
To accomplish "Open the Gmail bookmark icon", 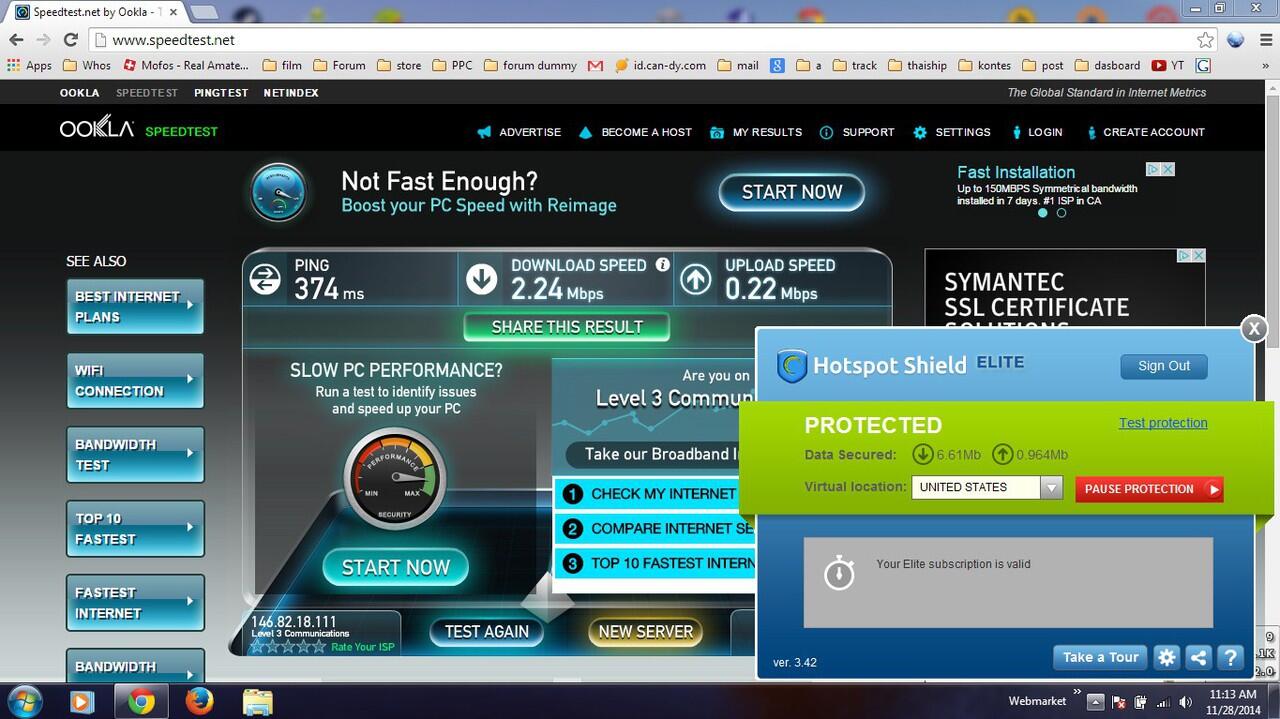I will click(x=596, y=65).
